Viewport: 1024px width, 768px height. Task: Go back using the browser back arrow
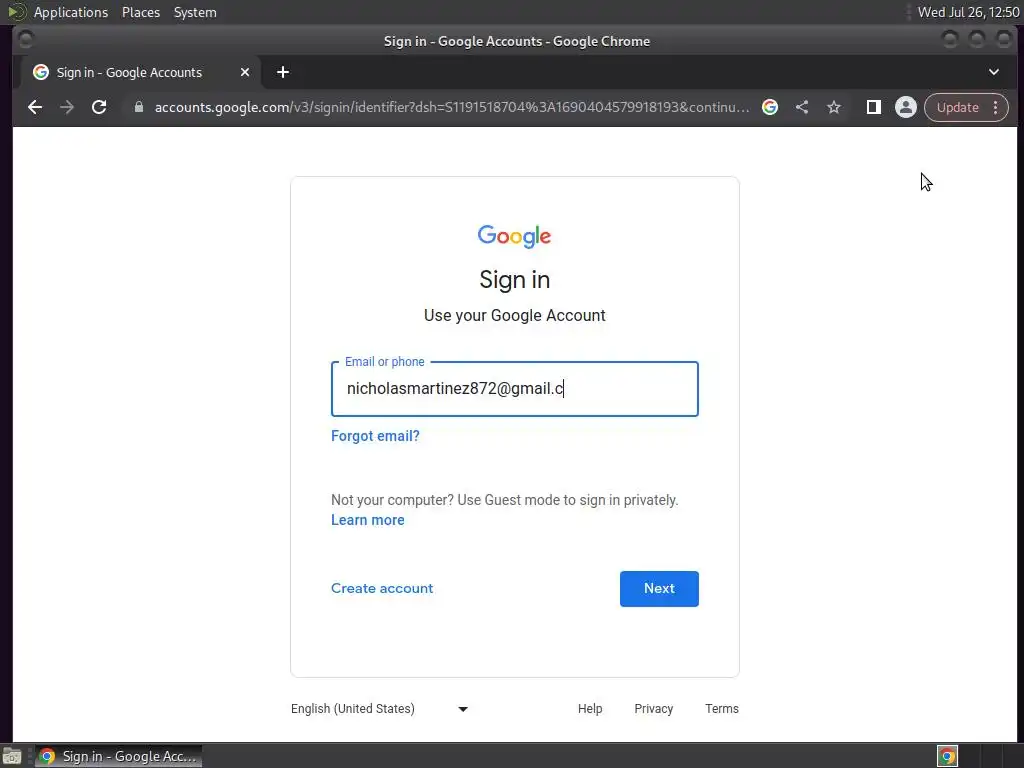[35, 107]
